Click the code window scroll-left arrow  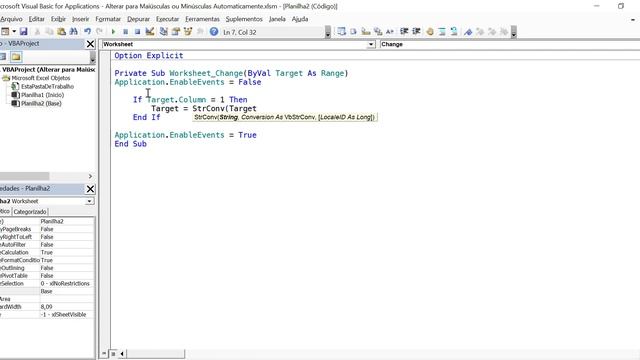coord(122,353)
